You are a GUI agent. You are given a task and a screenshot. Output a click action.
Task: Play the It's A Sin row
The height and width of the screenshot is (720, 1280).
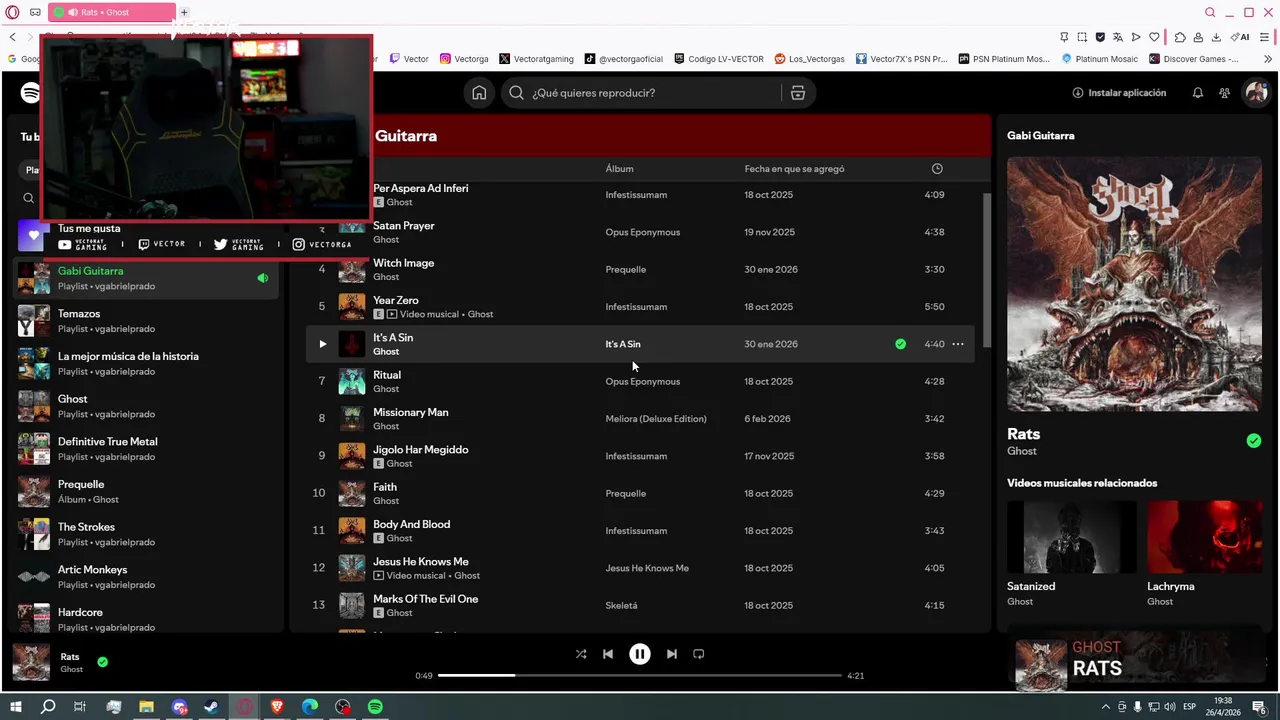[322, 344]
